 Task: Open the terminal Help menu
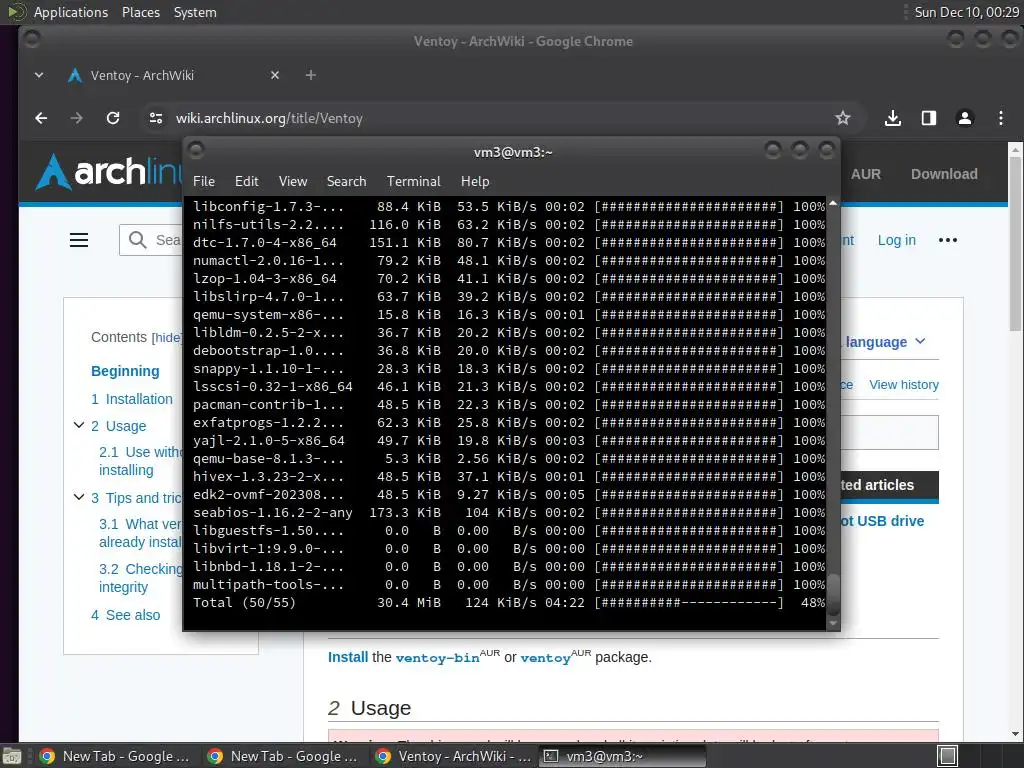pyautogui.click(x=475, y=182)
